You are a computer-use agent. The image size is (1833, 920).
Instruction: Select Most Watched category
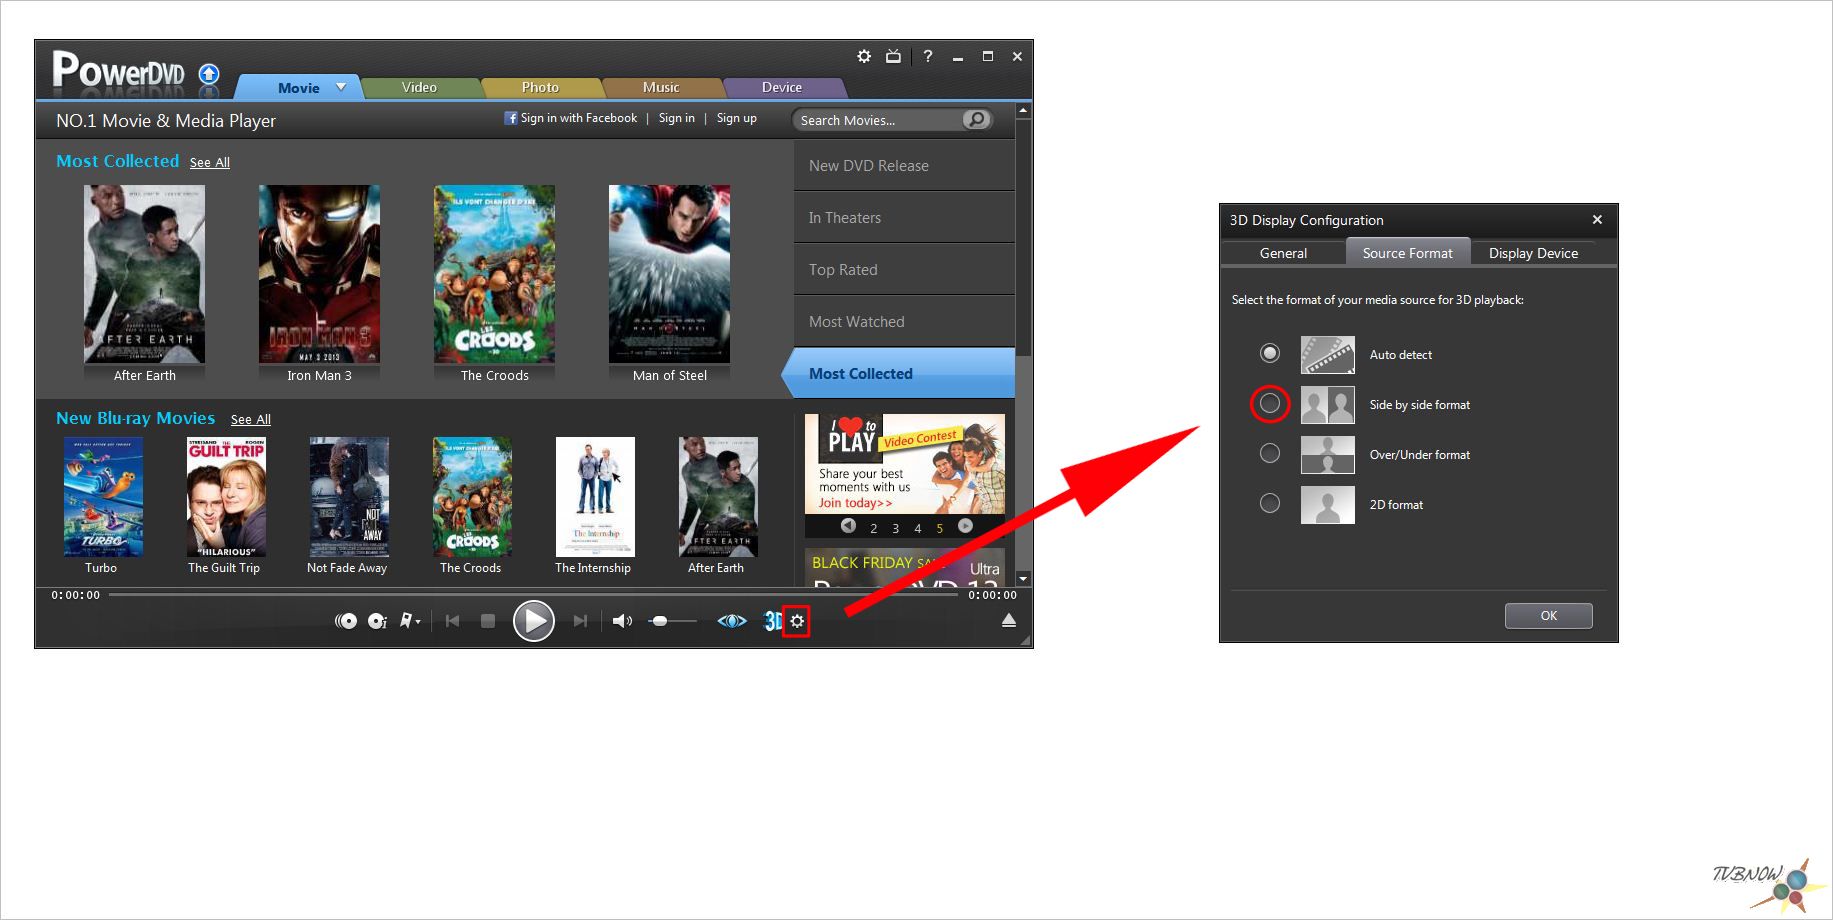pyautogui.click(x=904, y=321)
